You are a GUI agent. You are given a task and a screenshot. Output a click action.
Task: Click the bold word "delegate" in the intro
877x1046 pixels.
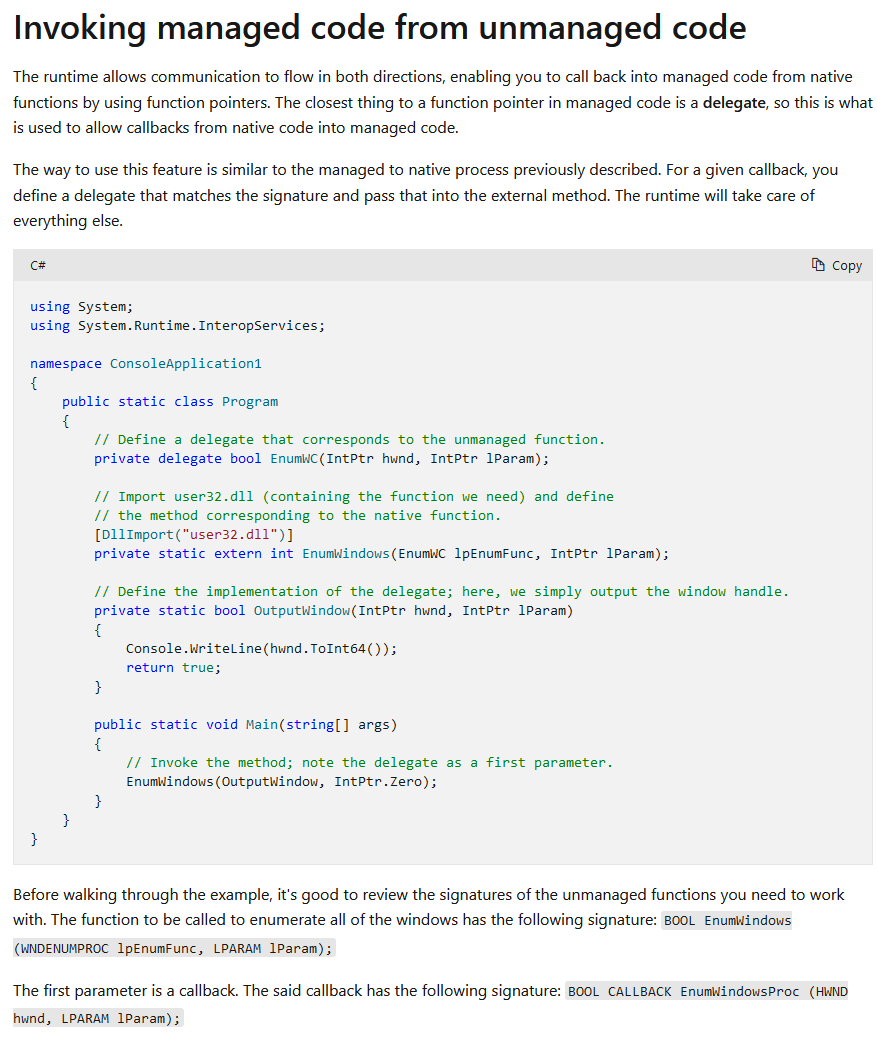pyautogui.click(x=733, y=102)
